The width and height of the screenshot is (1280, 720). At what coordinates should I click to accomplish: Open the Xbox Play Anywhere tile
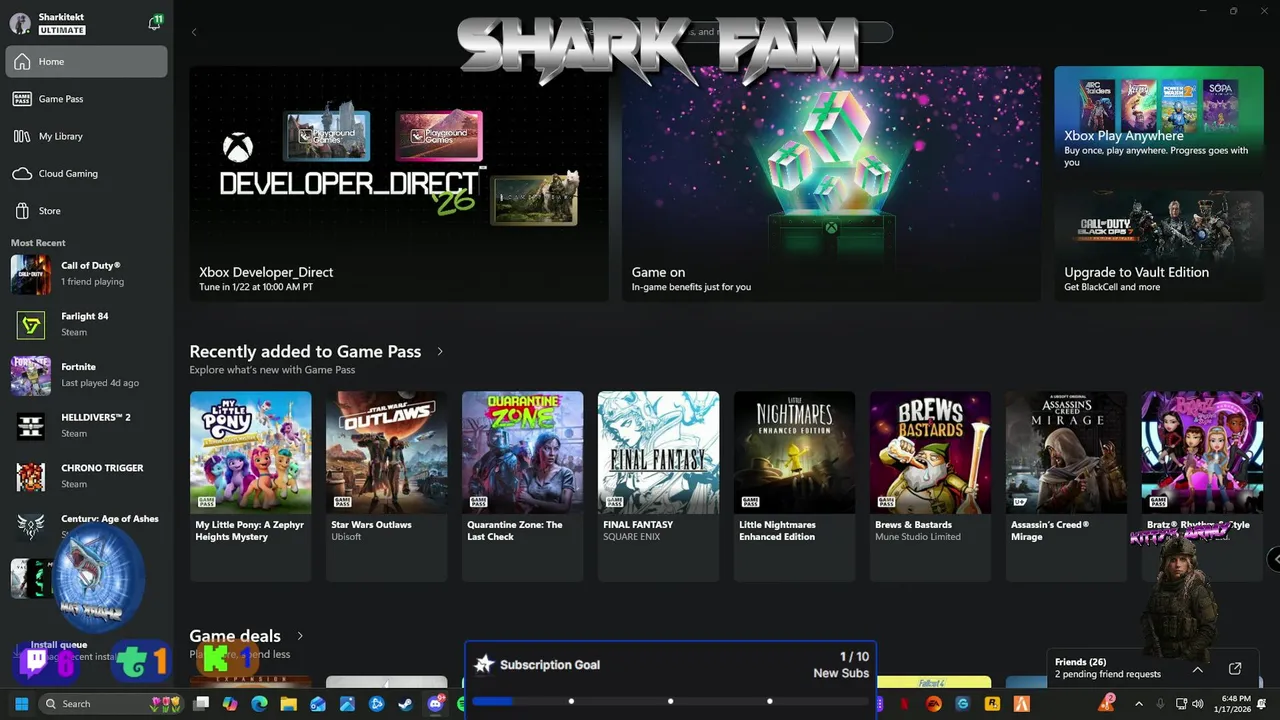pos(1159,122)
